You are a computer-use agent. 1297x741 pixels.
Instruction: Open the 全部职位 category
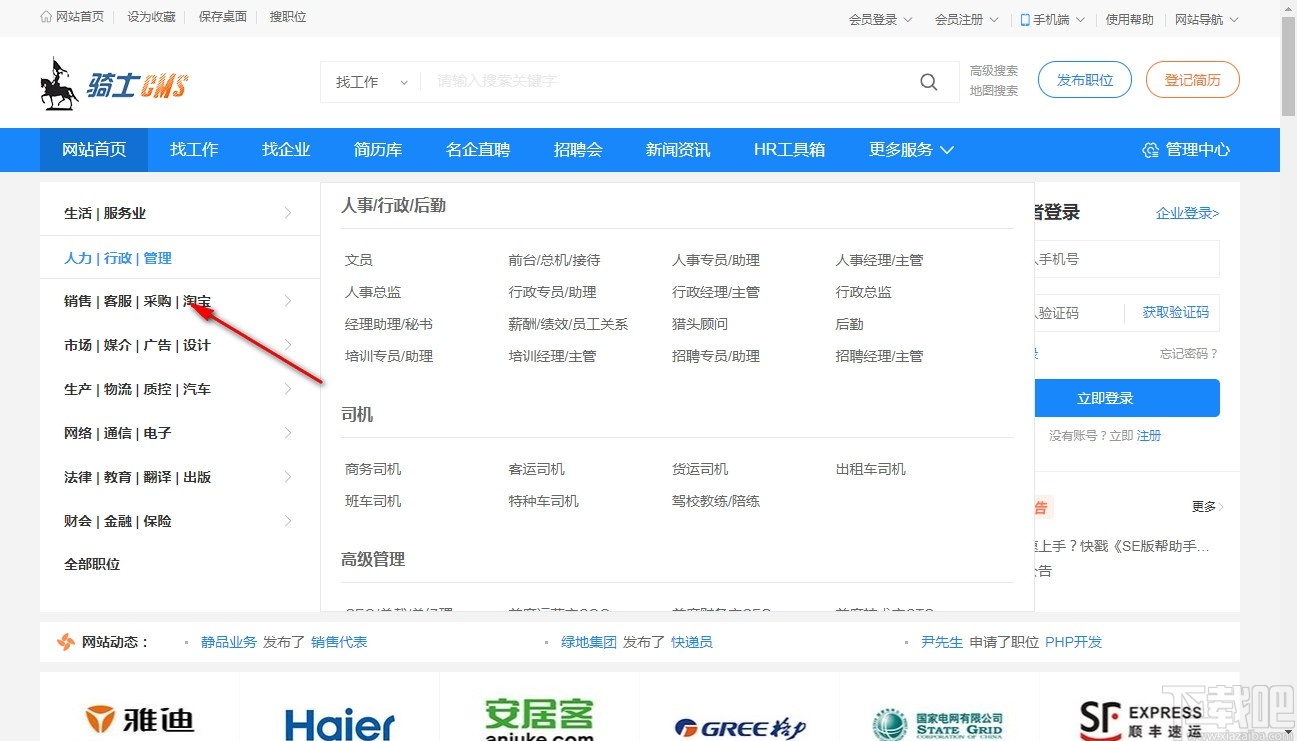92,564
